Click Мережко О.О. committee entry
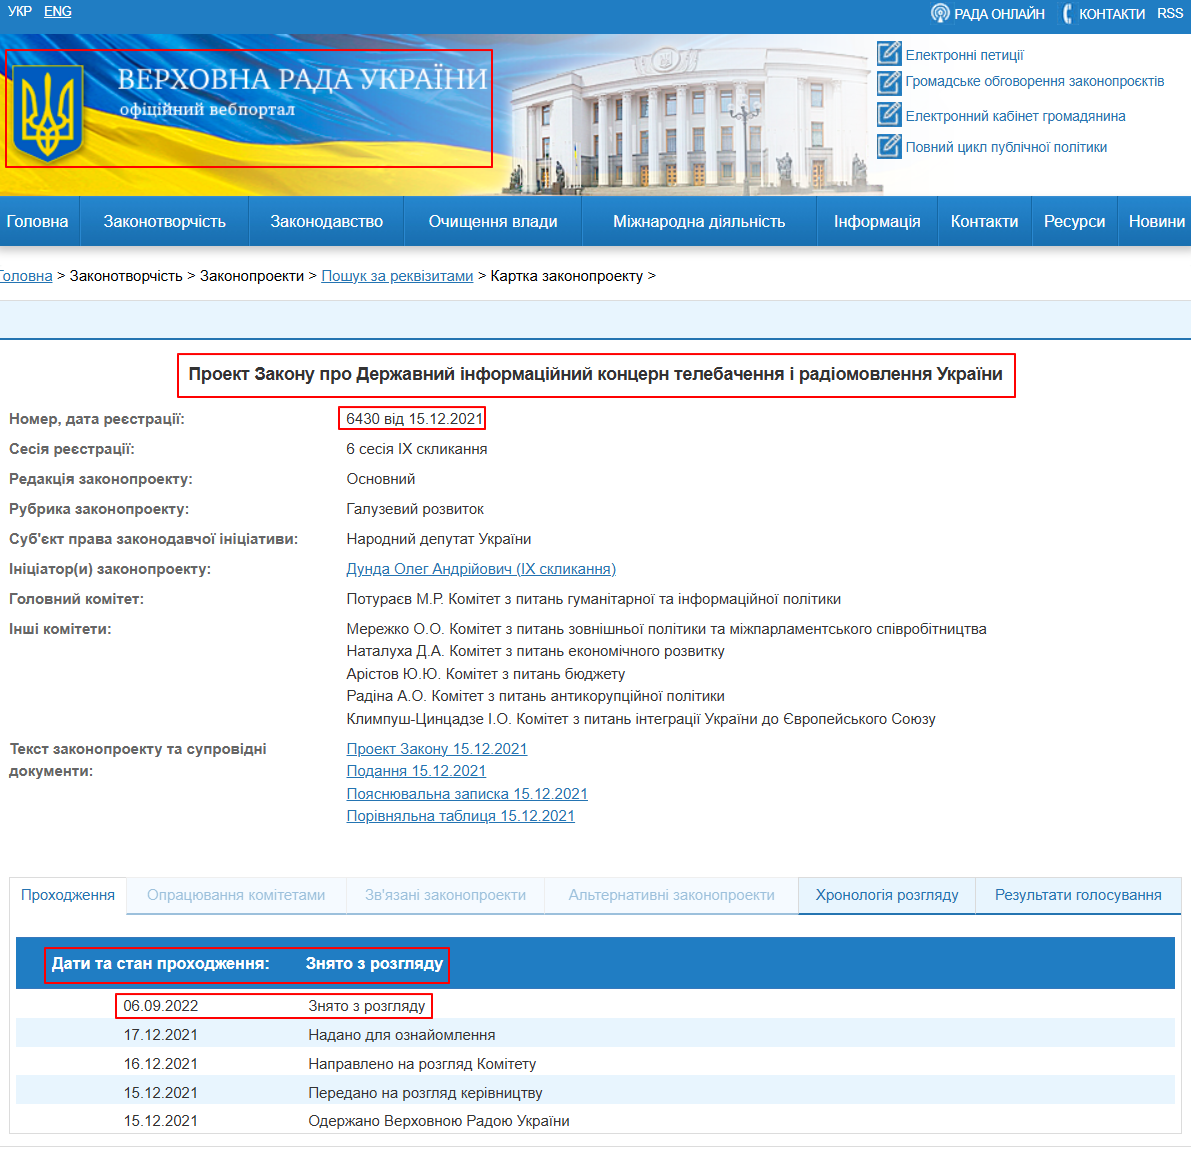This screenshot has height=1165, width=1191. [666, 629]
